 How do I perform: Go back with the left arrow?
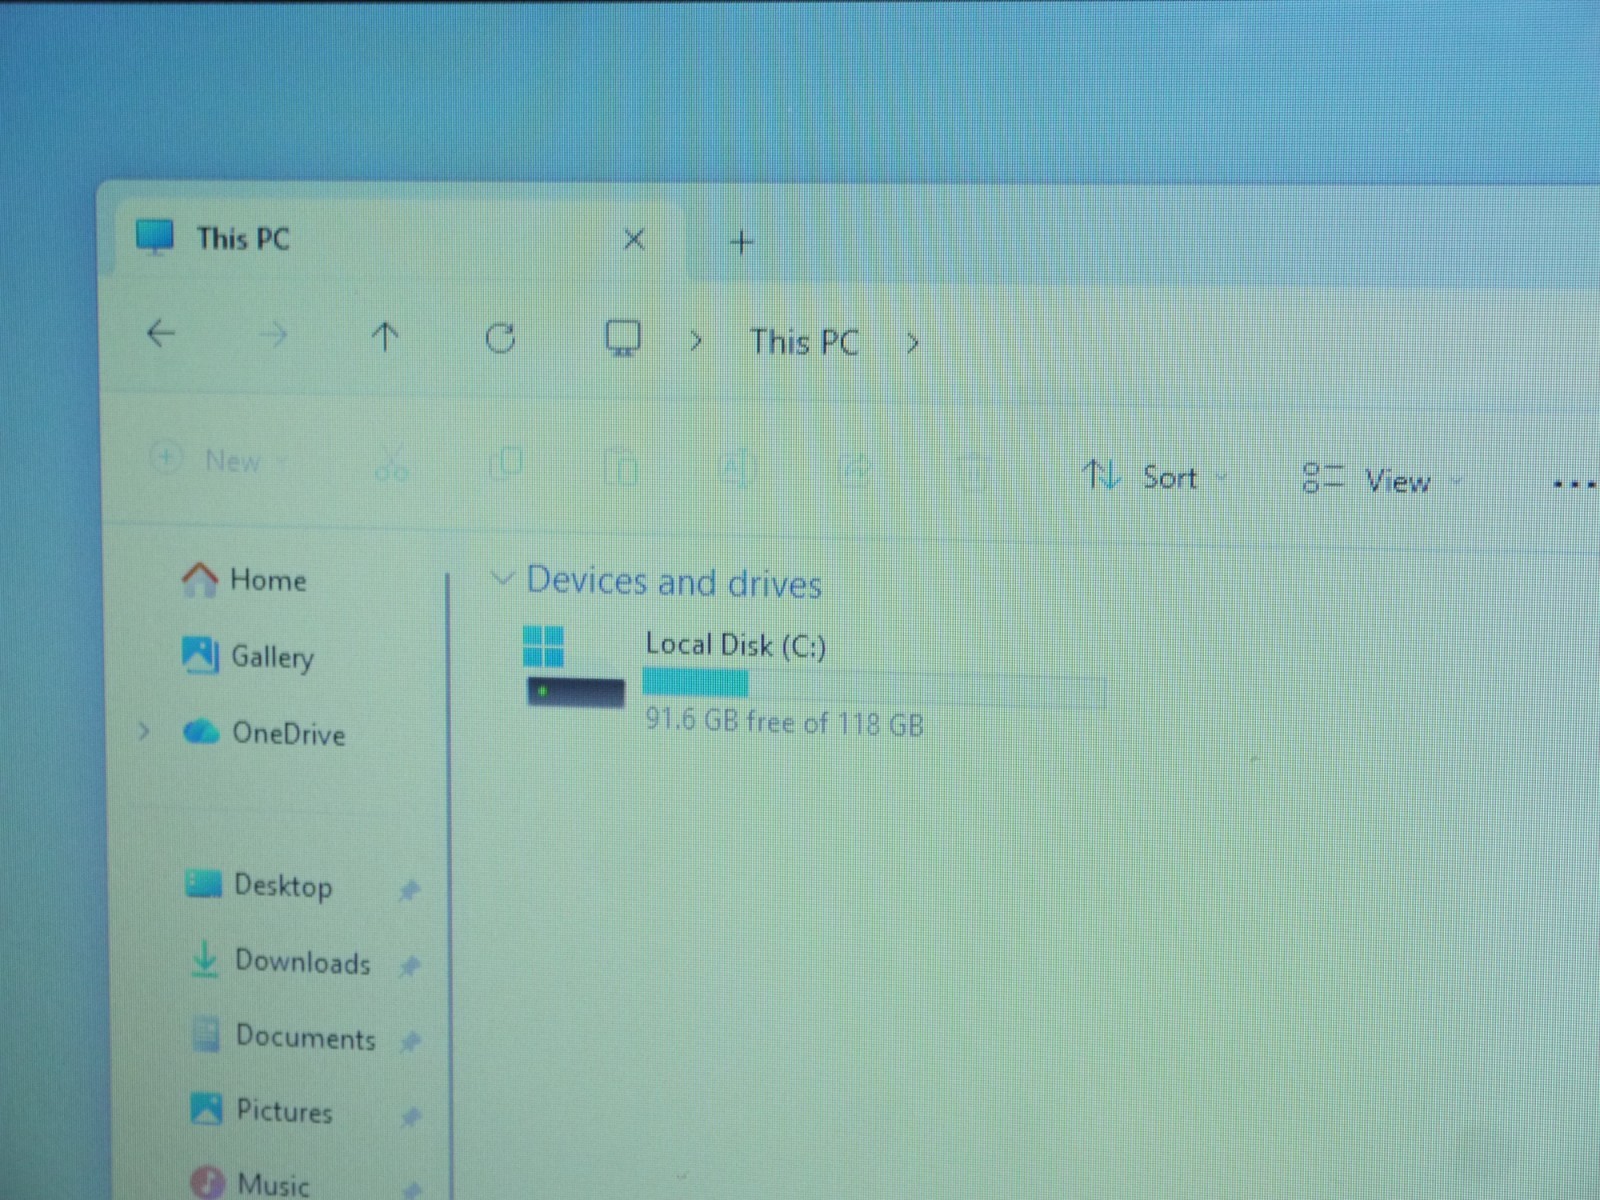click(x=161, y=333)
